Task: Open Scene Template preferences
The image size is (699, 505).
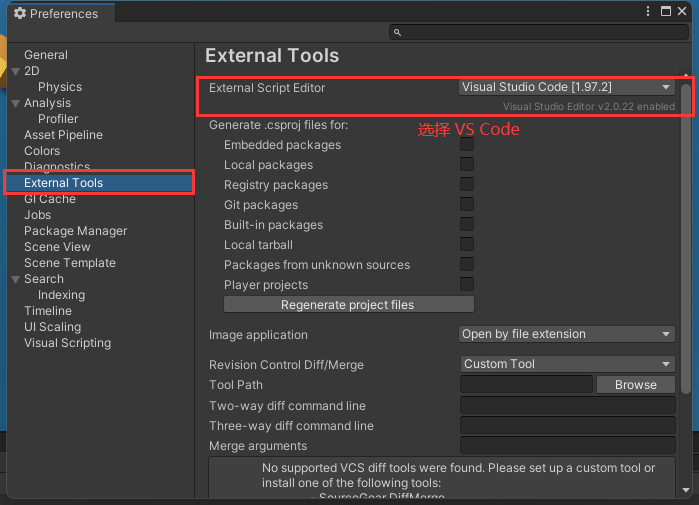Action: [70, 263]
